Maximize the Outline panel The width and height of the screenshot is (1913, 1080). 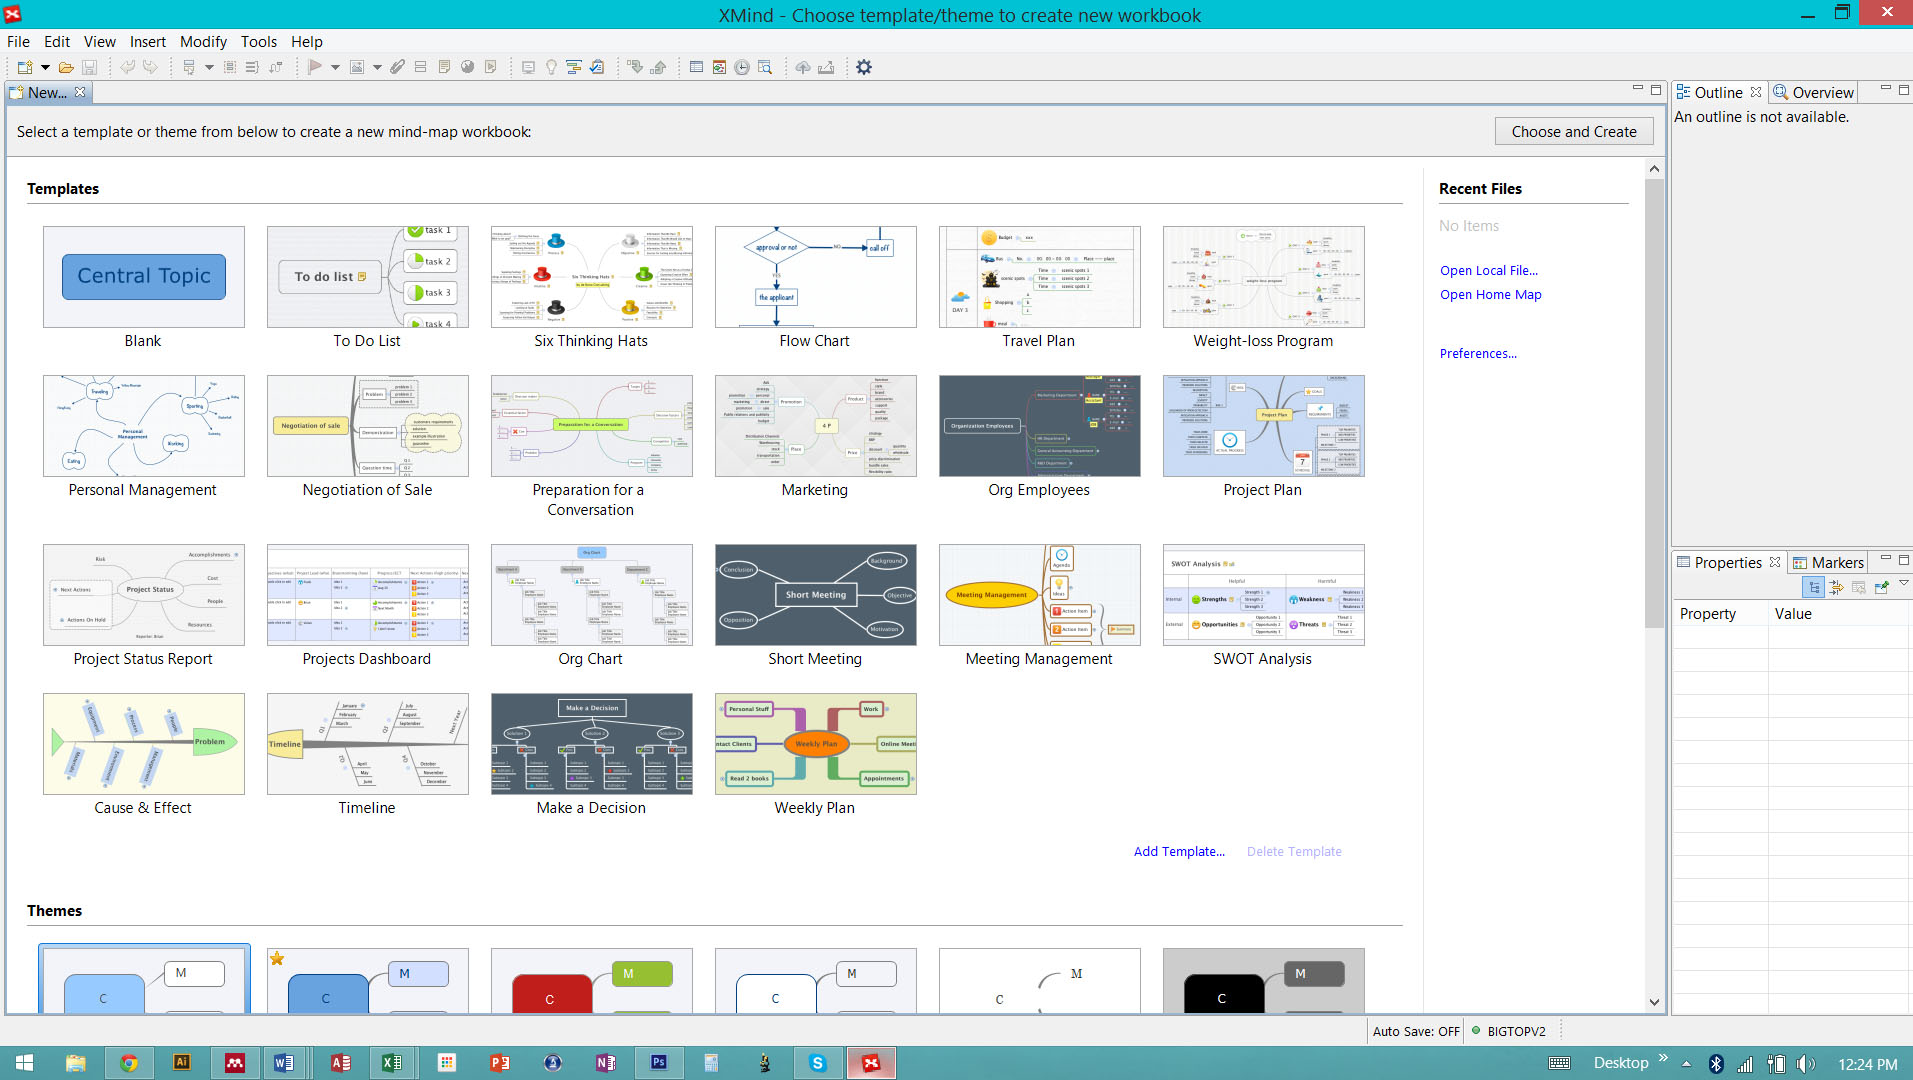[1904, 90]
